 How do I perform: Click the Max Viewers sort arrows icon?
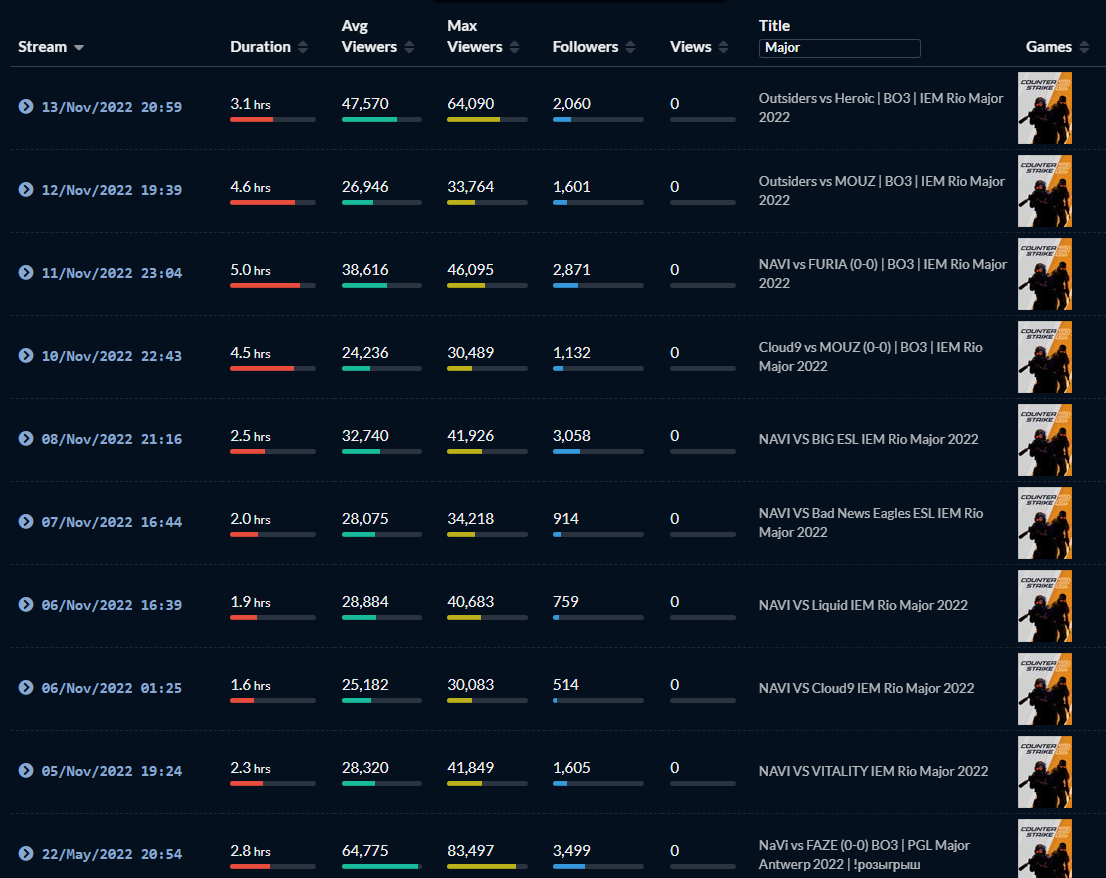tap(514, 47)
